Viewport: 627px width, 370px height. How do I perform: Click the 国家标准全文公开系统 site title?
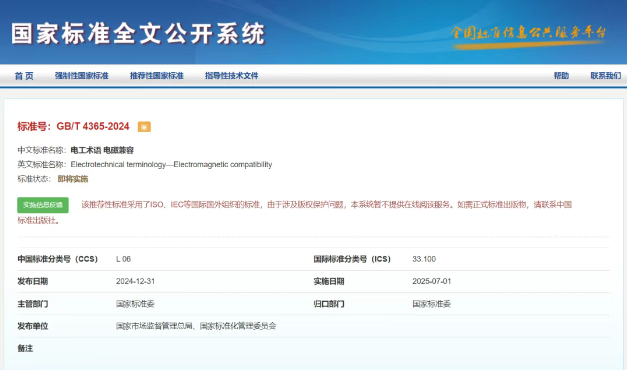tap(138, 34)
